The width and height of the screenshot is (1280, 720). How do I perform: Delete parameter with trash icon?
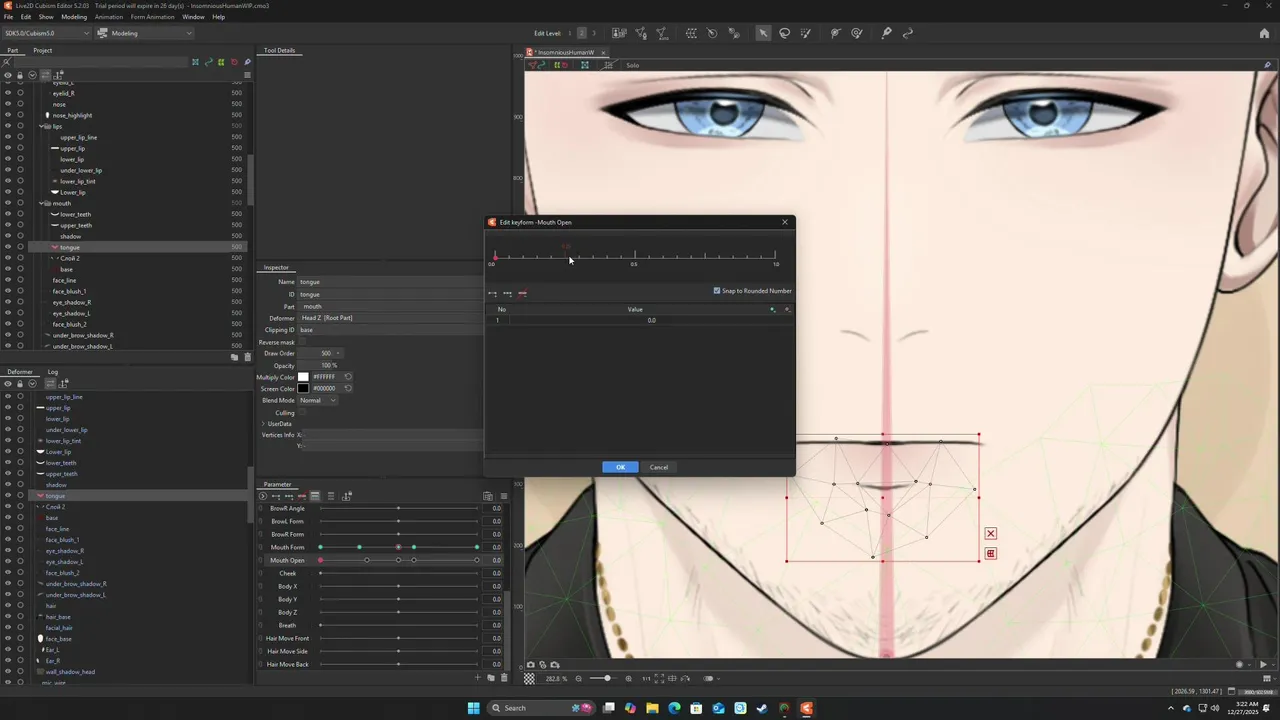pos(504,678)
